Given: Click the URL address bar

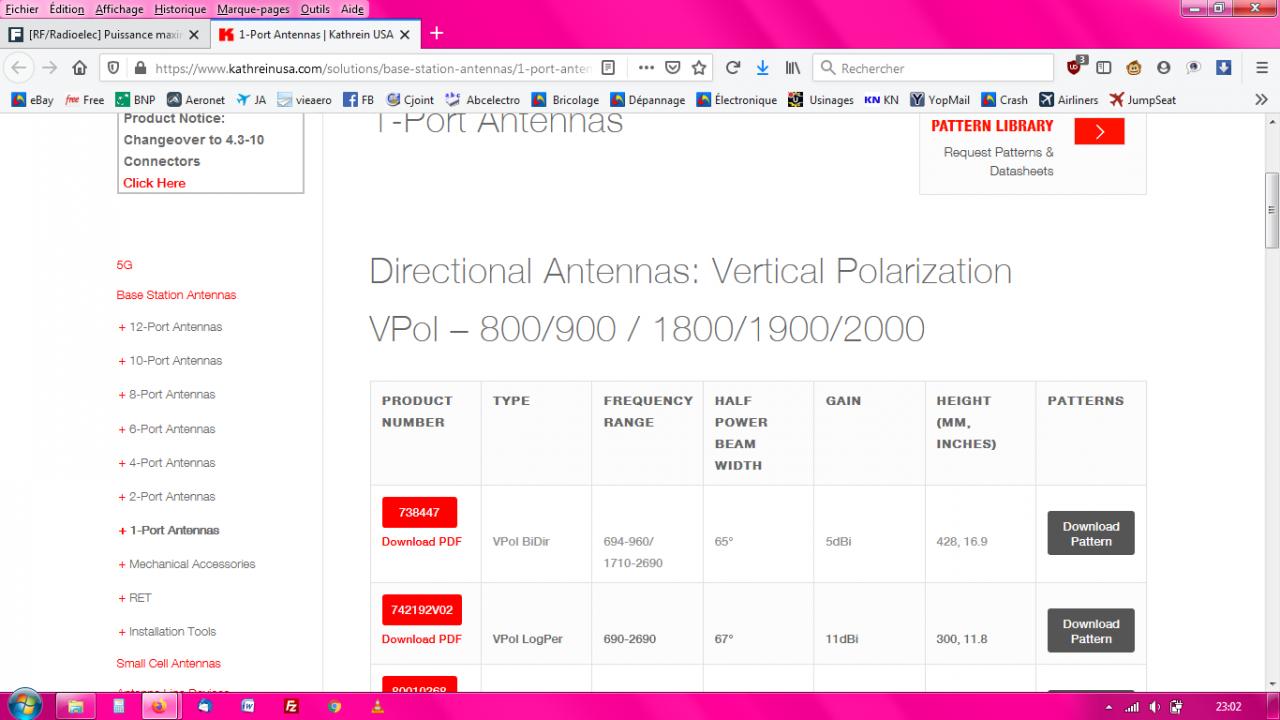Looking at the screenshot, I should coord(372,68).
